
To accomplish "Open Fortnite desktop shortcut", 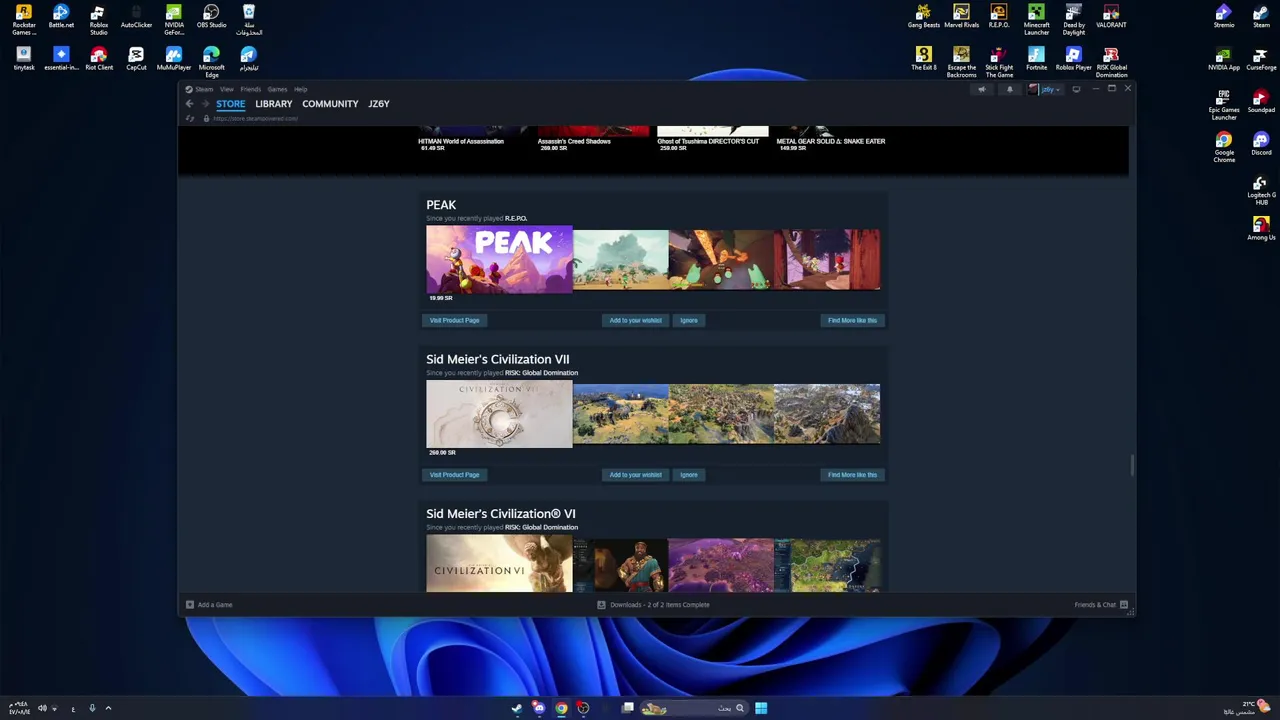I will [1036, 59].
